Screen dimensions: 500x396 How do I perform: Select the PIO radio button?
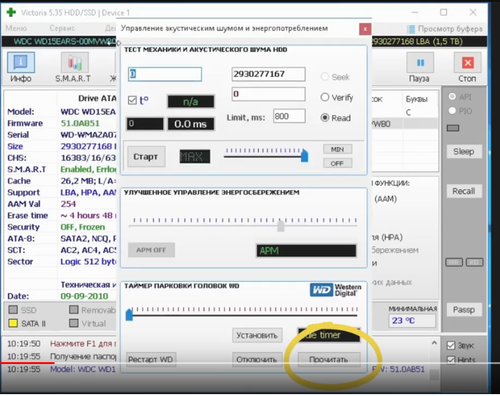[460, 111]
